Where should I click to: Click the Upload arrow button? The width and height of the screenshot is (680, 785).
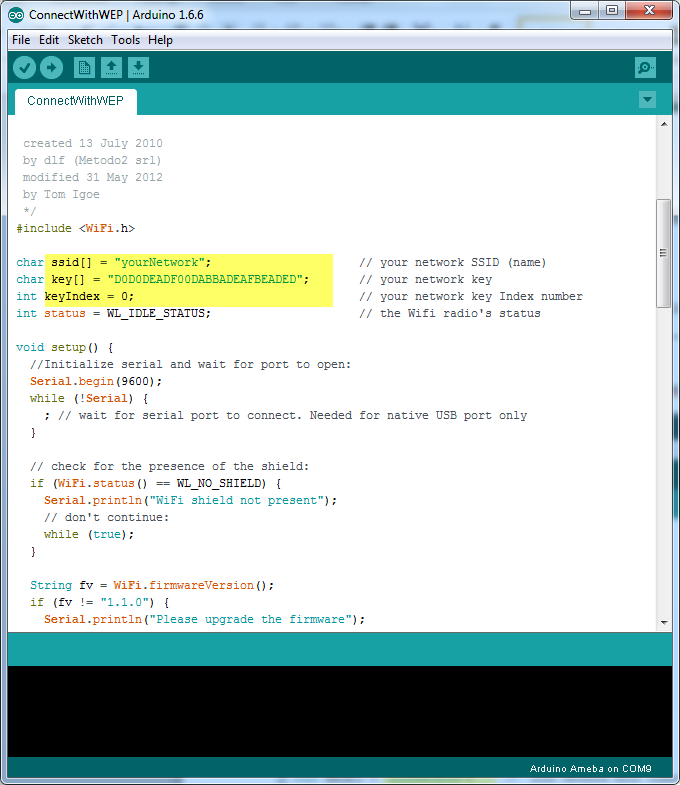(x=51, y=68)
